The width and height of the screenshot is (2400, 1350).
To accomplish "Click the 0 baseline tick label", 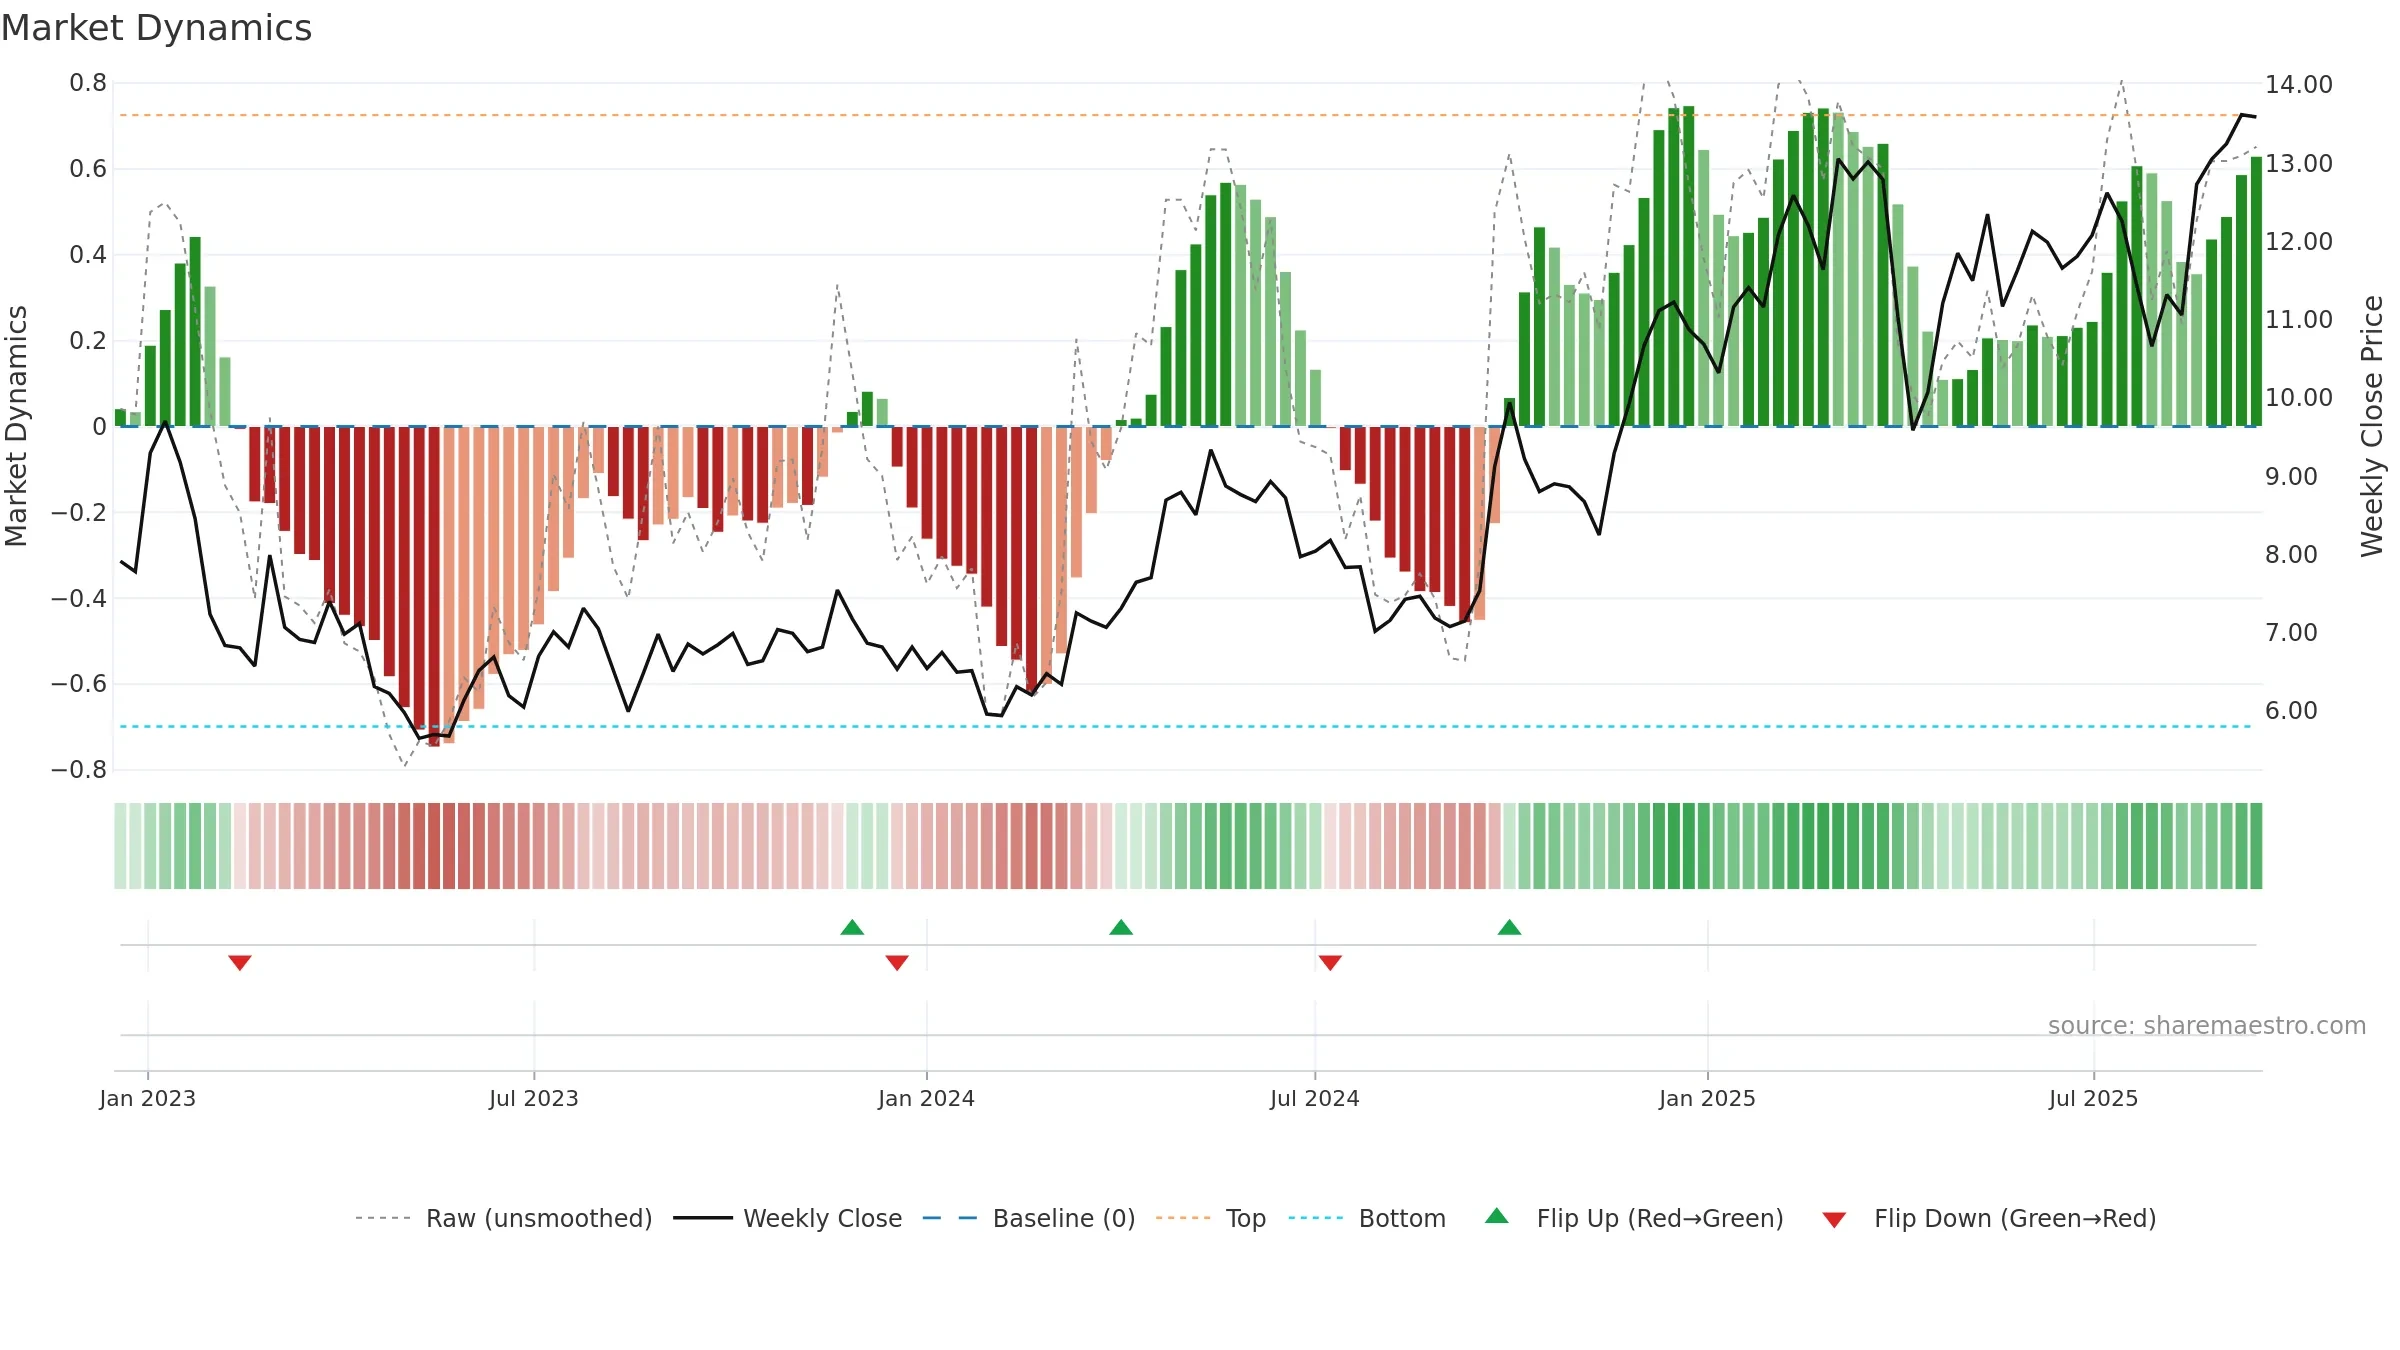I will 100,427.
